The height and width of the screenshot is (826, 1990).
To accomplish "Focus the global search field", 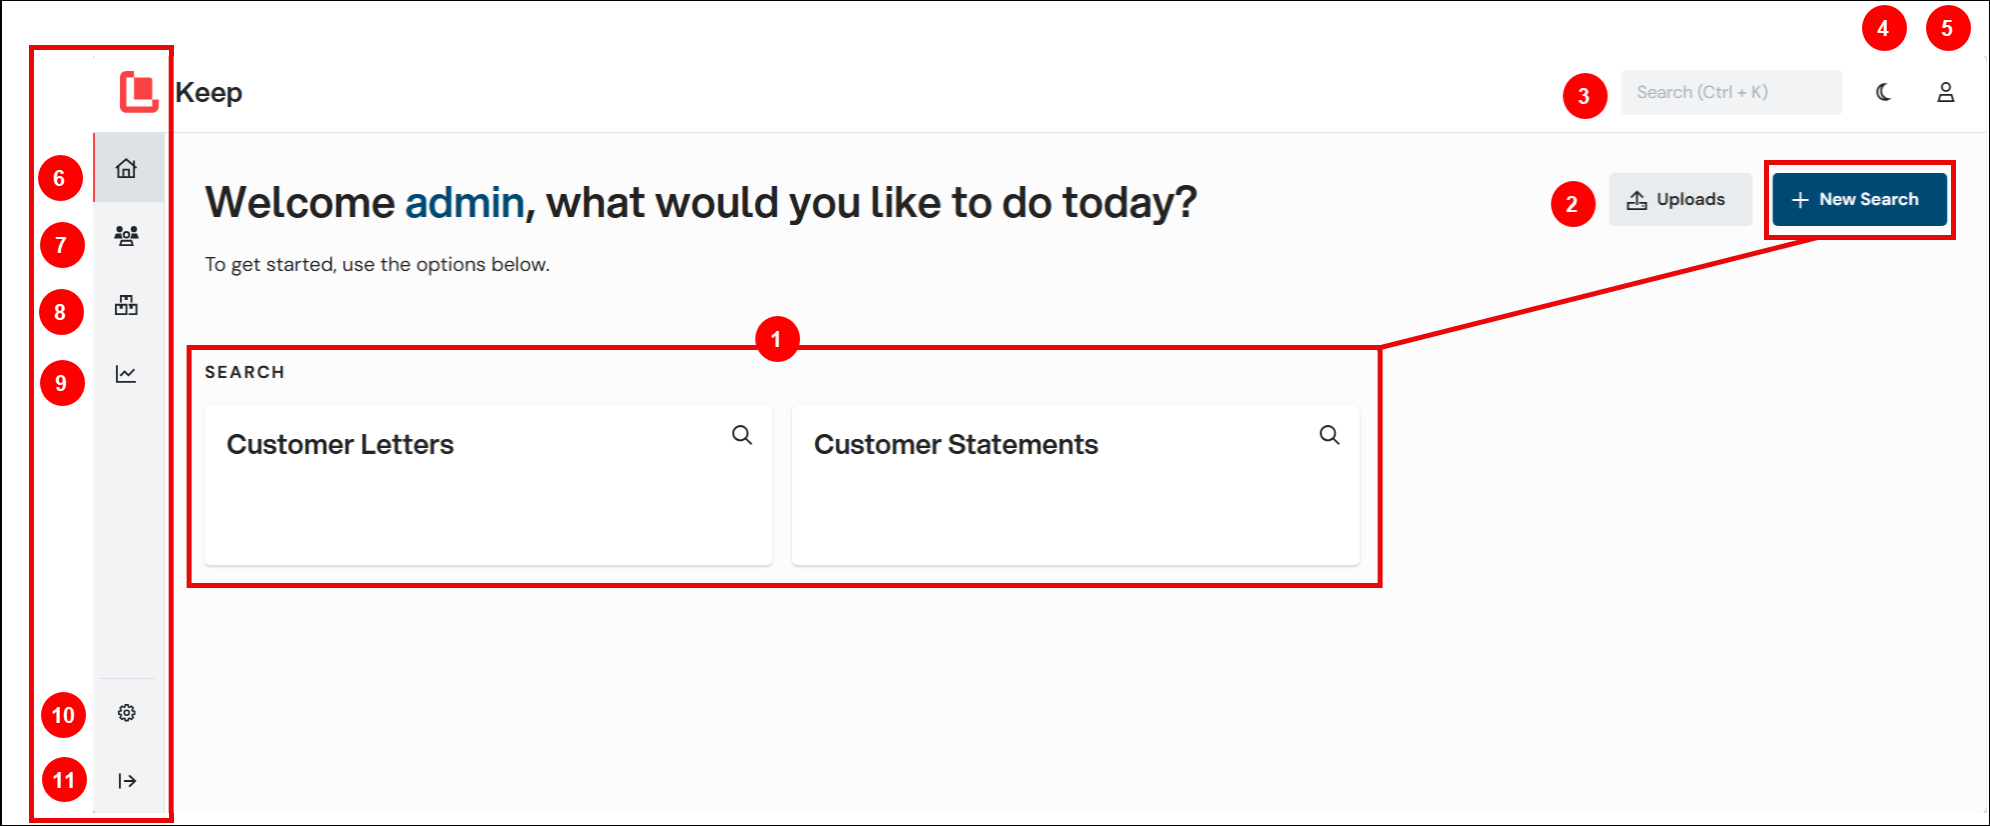I will pyautogui.click(x=1732, y=92).
